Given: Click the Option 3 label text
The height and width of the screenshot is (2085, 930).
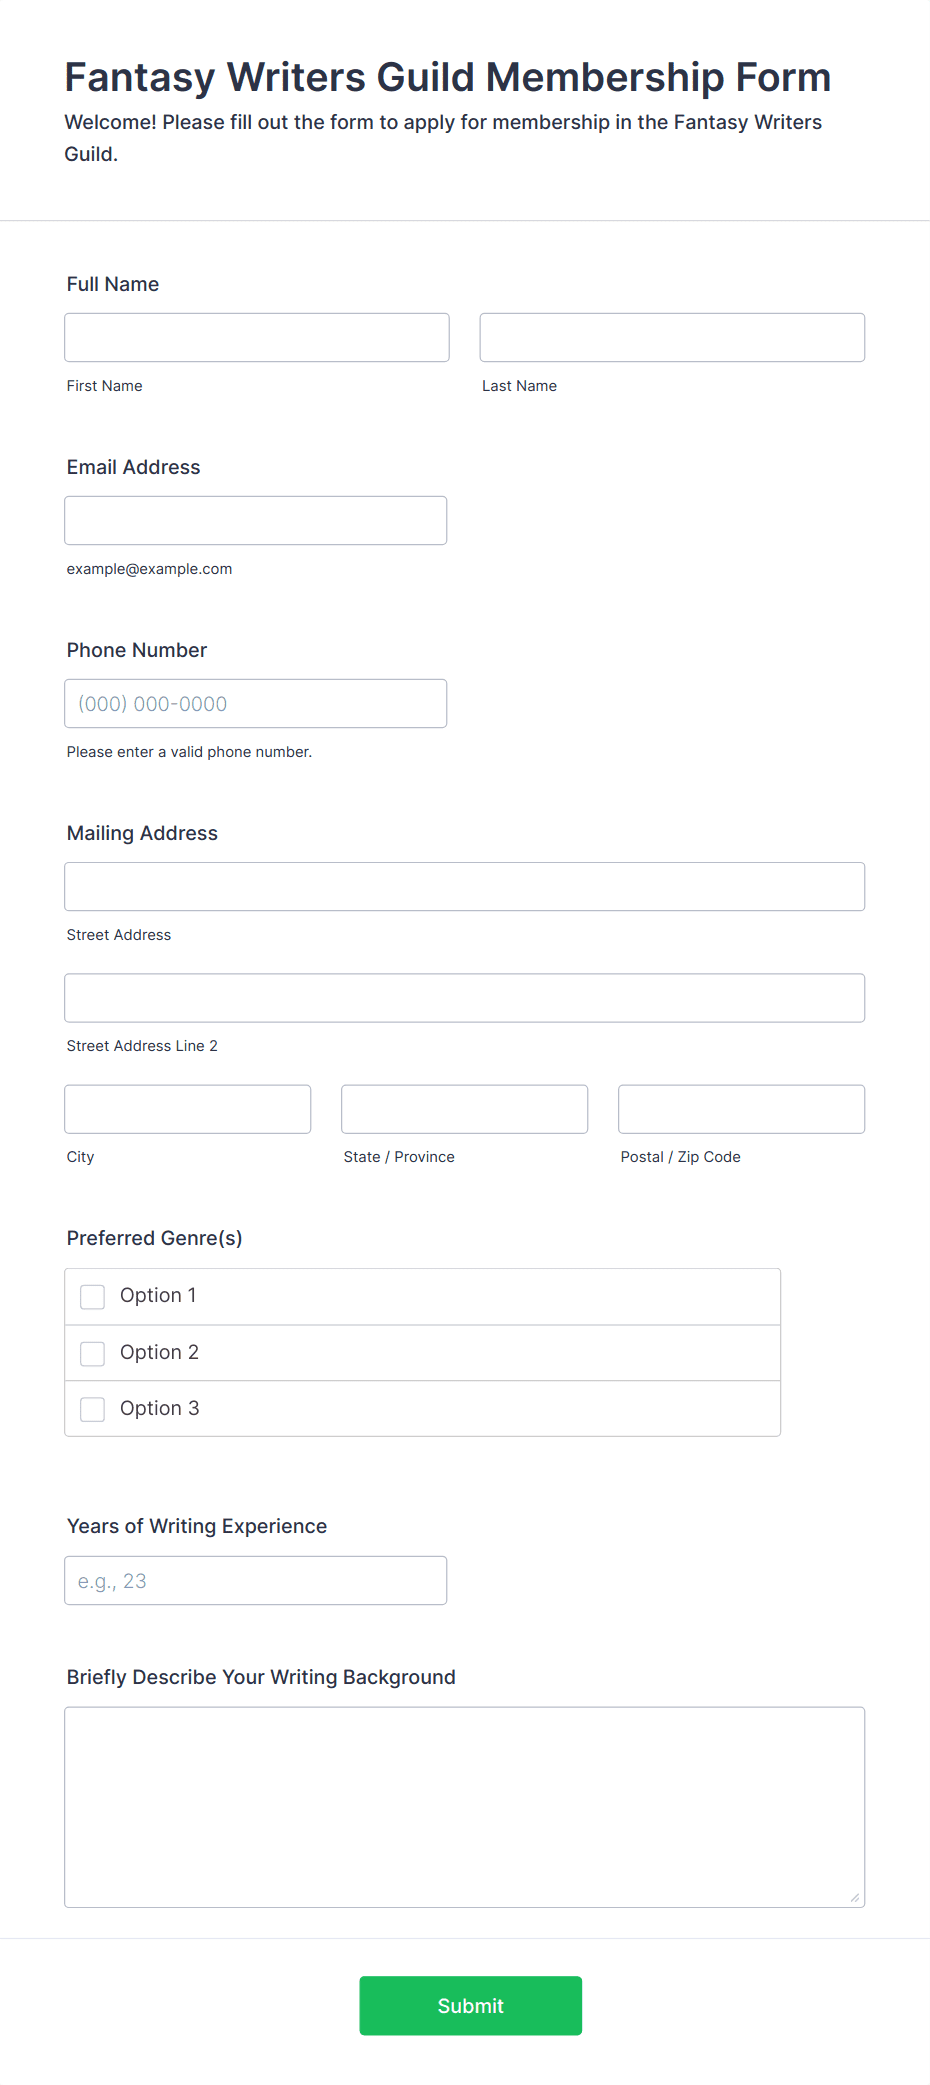Looking at the screenshot, I should [x=160, y=1408].
